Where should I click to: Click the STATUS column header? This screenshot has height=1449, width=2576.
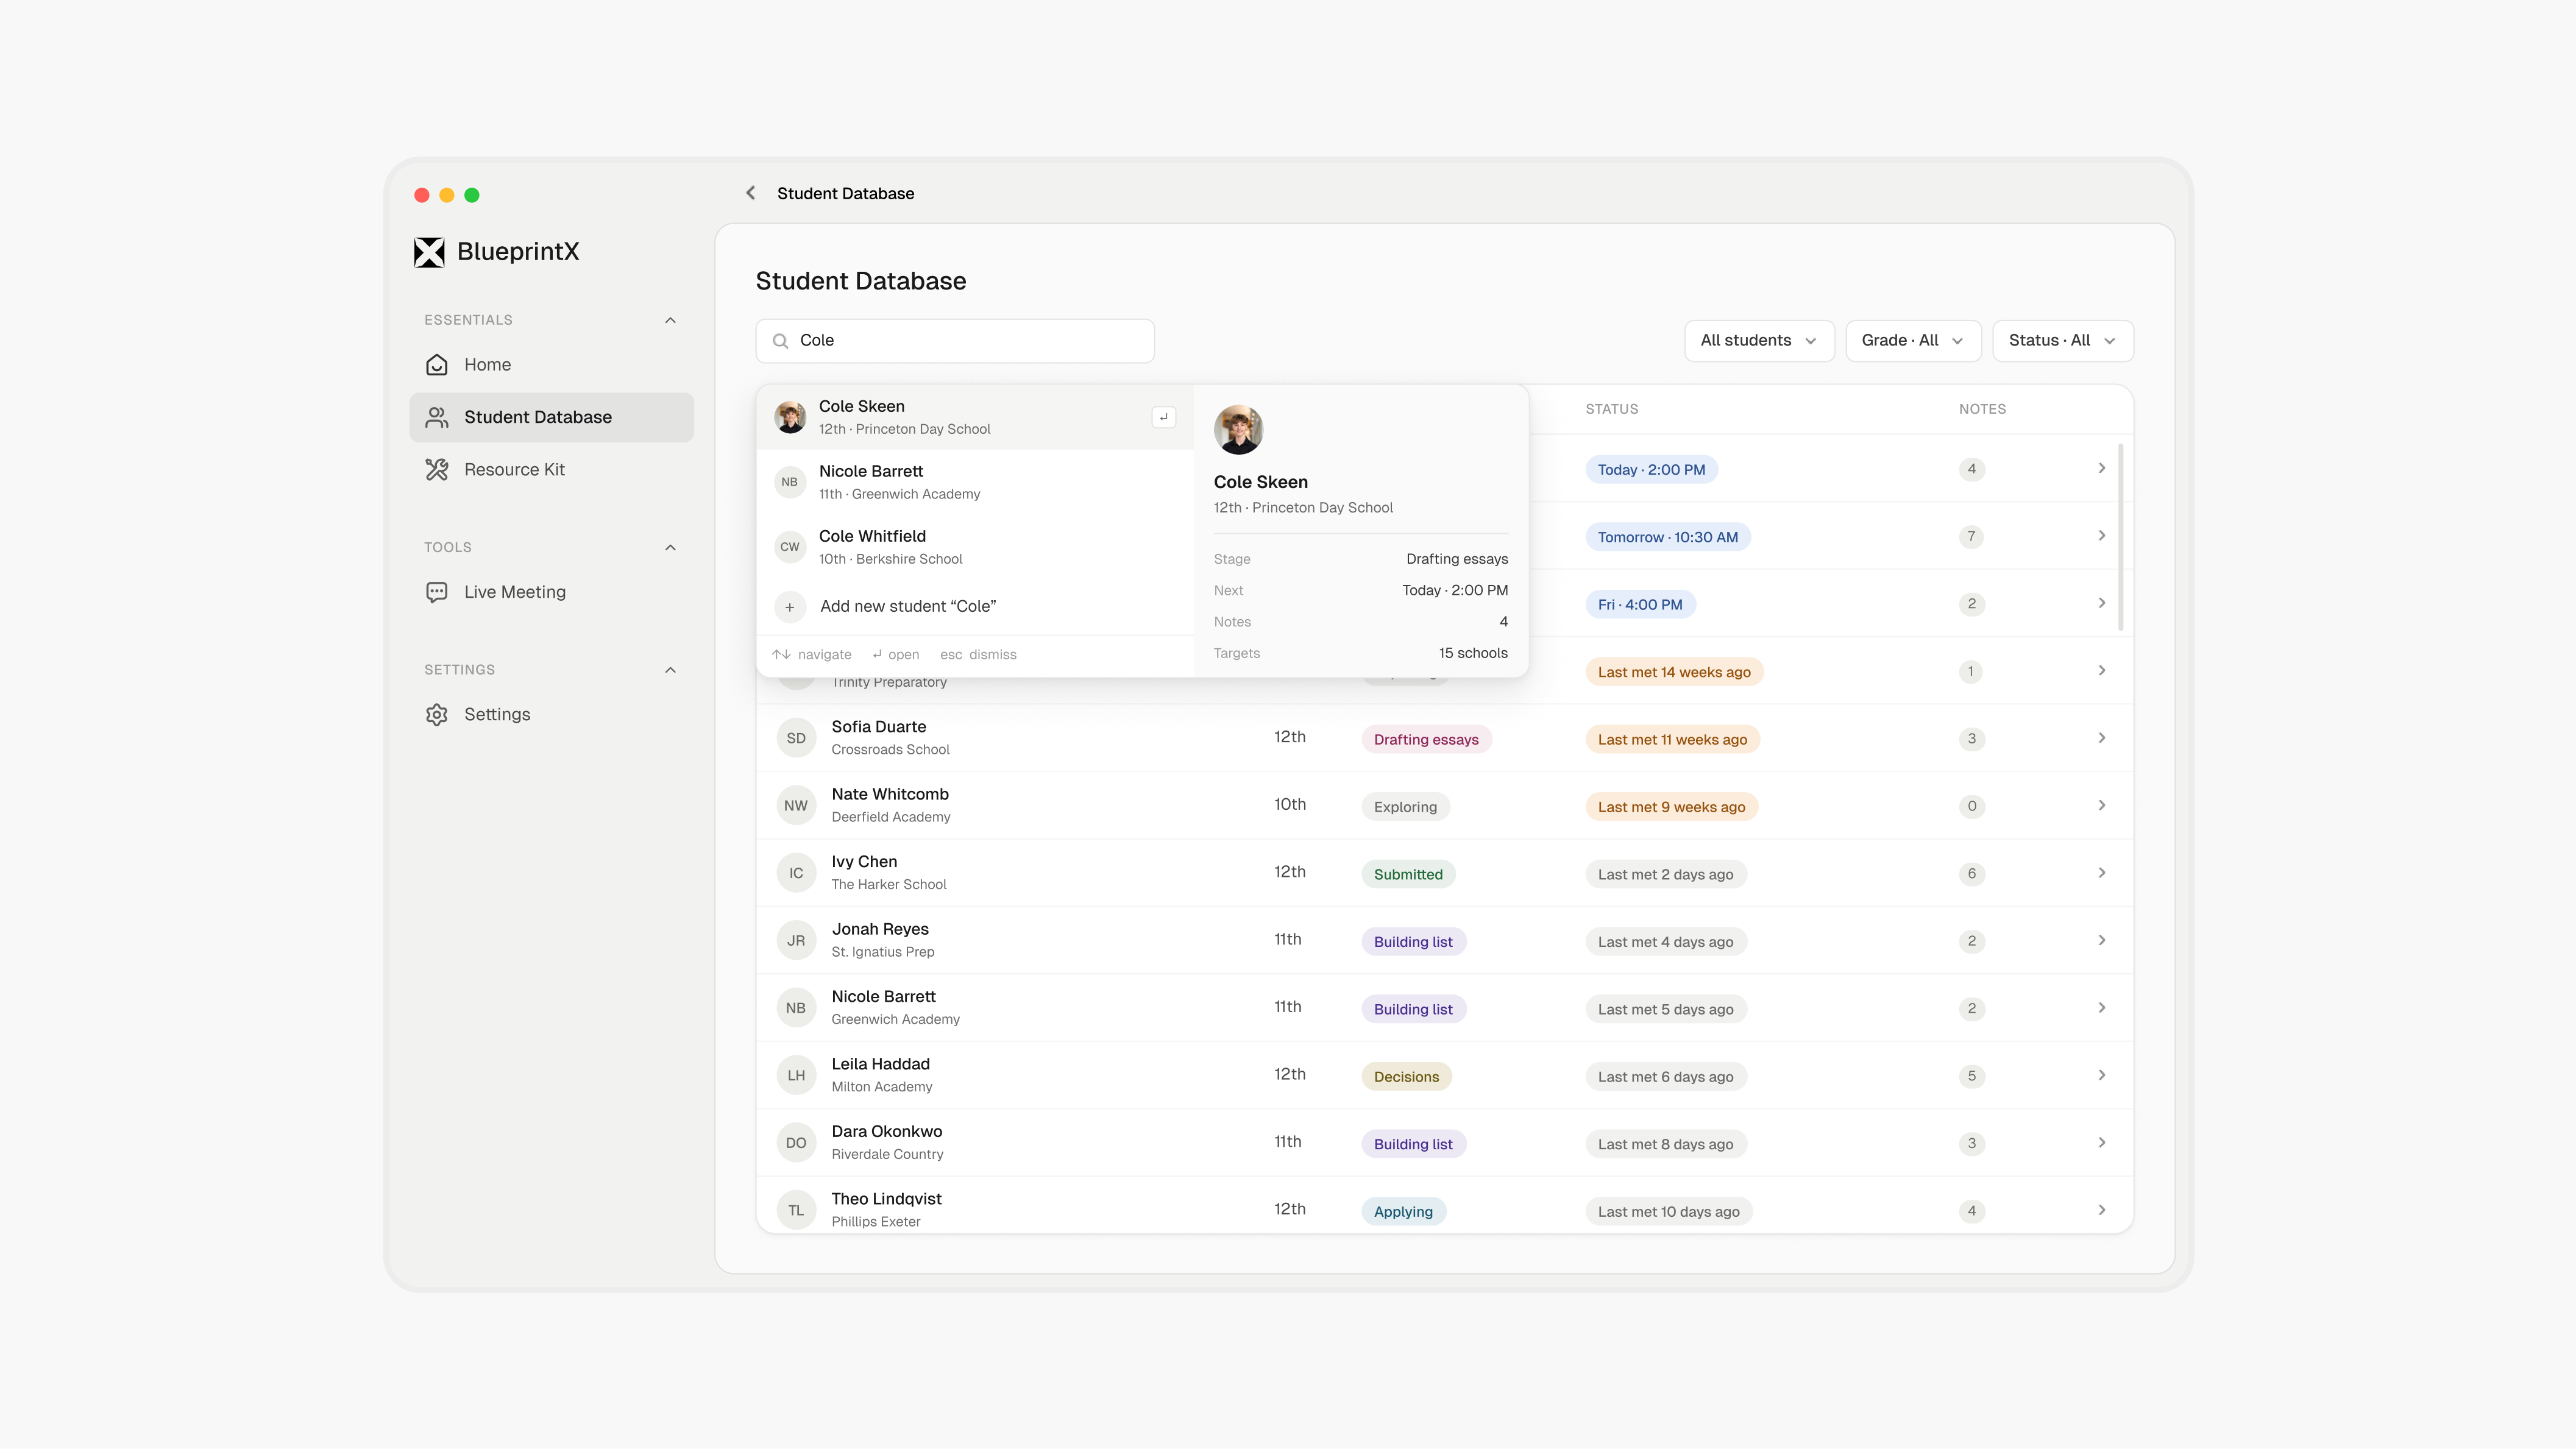click(x=1612, y=409)
